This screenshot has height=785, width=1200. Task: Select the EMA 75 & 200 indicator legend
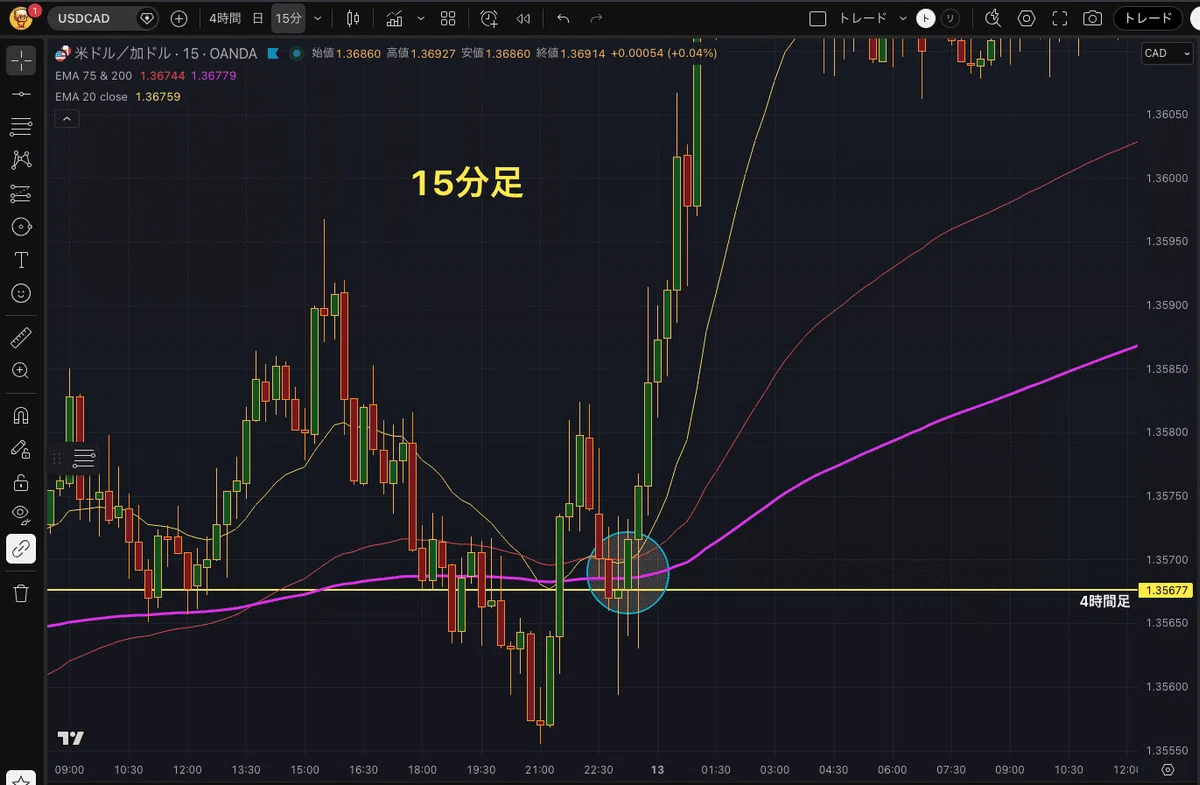click(93, 75)
